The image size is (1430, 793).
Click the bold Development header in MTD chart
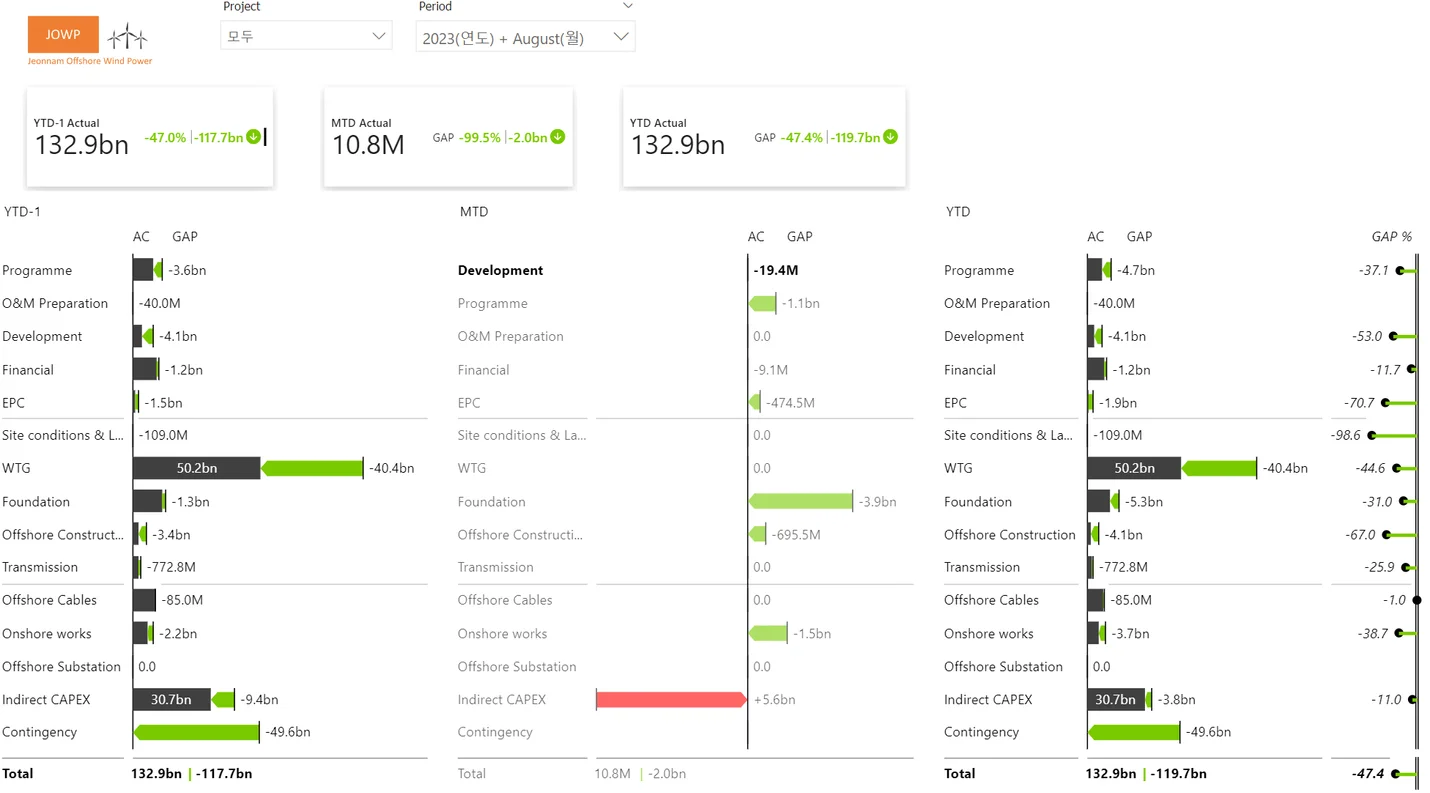tap(501, 270)
